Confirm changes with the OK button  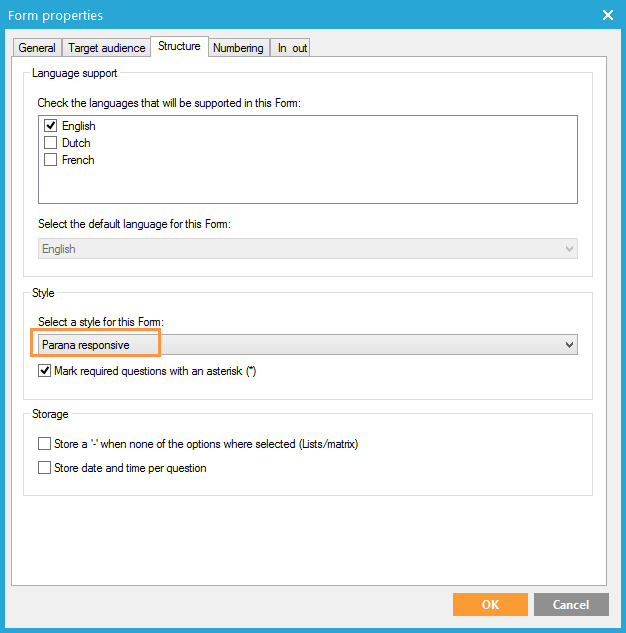pyautogui.click(x=489, y=604)
